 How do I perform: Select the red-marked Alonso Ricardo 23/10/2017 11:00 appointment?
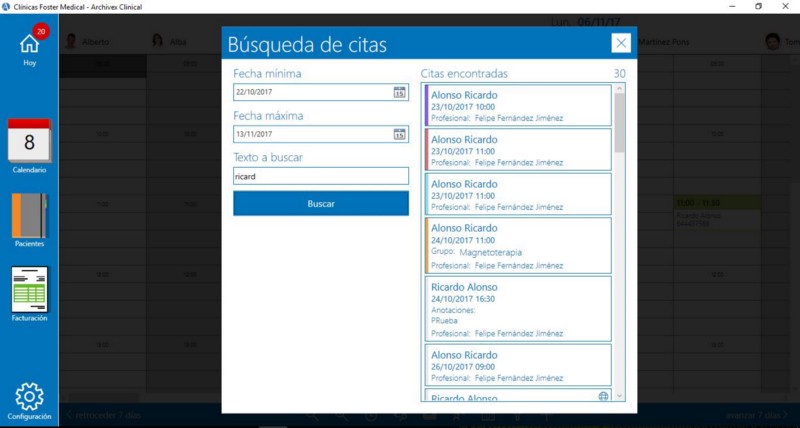518,149
